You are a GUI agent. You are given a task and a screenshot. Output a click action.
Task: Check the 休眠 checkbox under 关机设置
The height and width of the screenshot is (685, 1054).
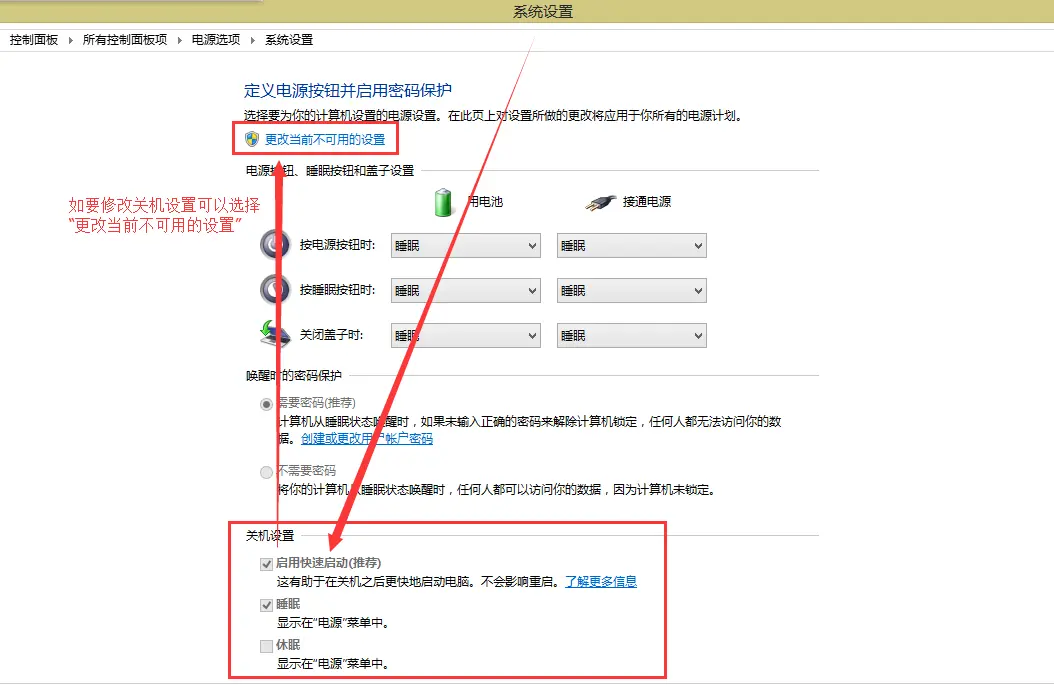(266, 645)
